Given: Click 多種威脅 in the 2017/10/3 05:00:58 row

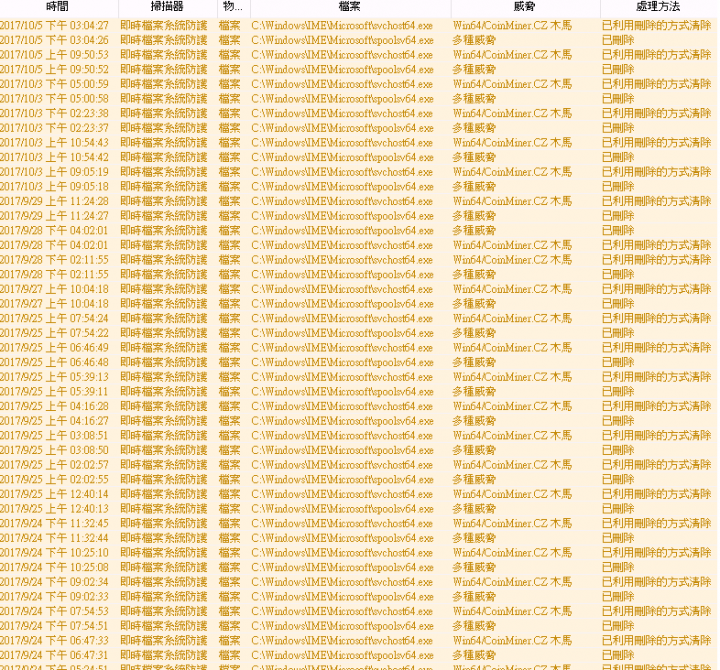Looking at the screenshot, I should click(474, 99).
